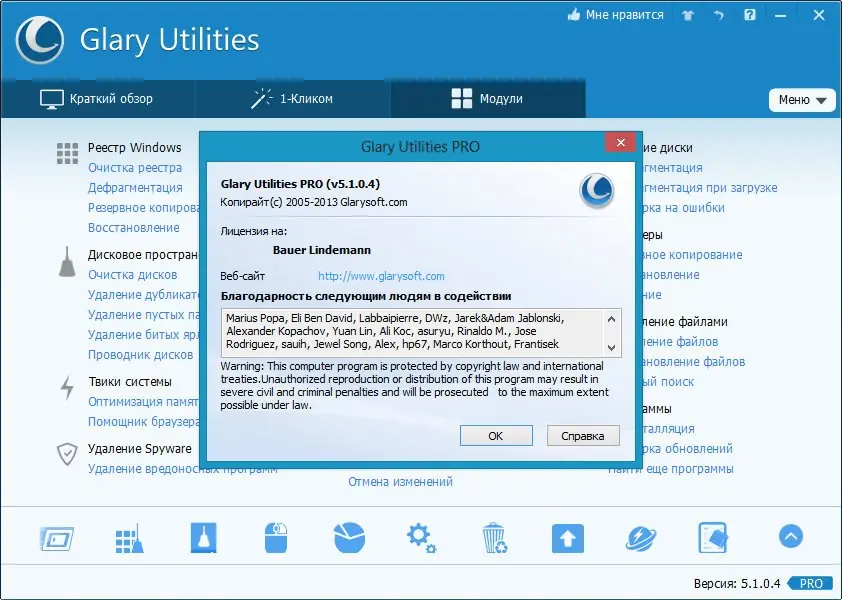Viewport: 842px width, 600px height.
Task: Click the Warning copyright notice text
Action: point(415,386)
